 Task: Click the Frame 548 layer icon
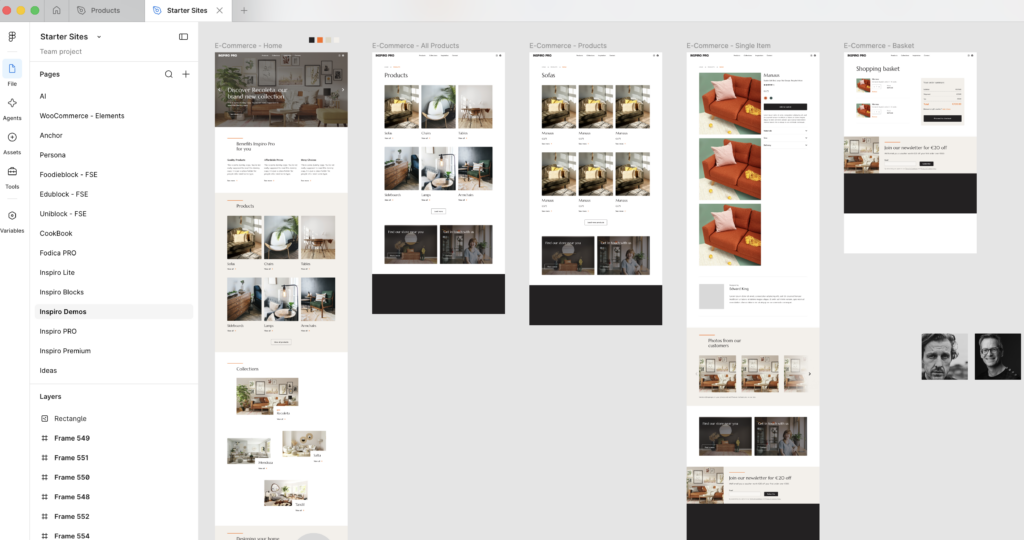pyautogui.click(x=44, y=497)
